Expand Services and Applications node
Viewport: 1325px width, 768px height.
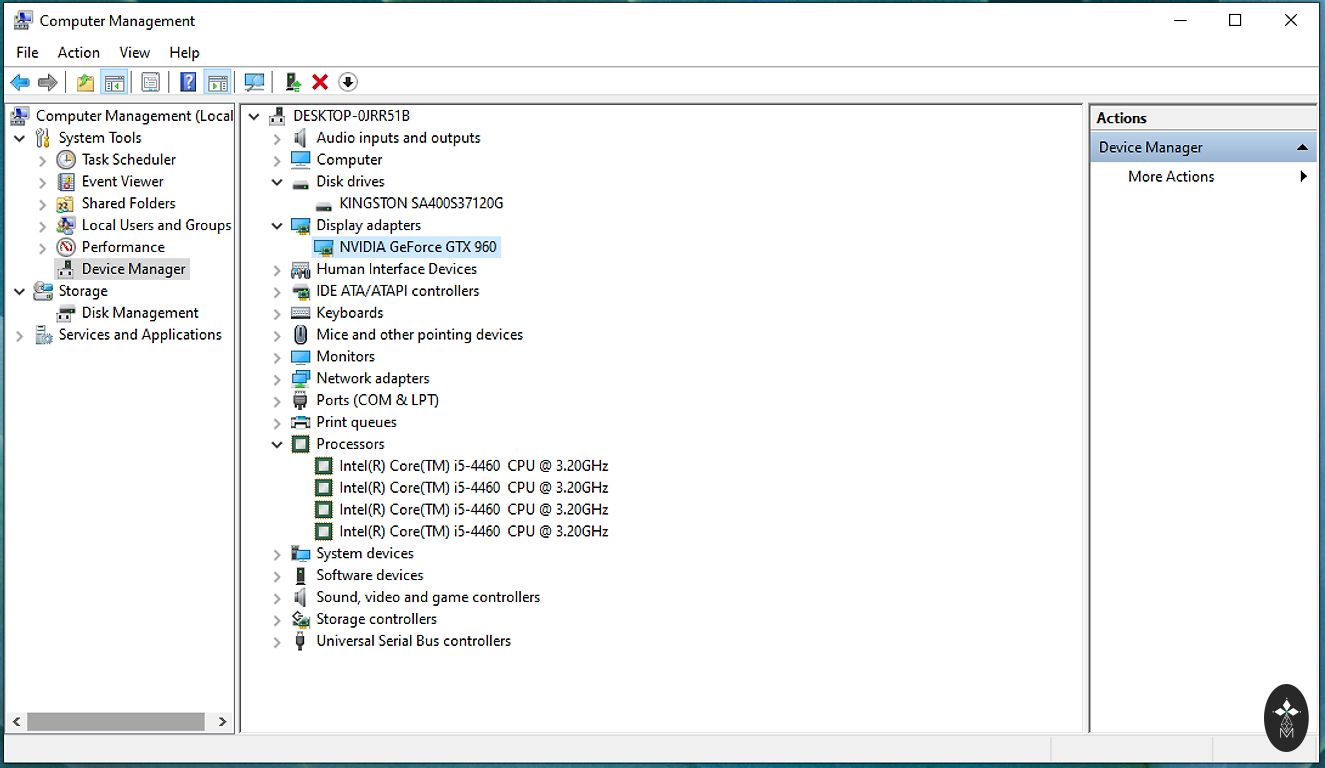(19, 336)
